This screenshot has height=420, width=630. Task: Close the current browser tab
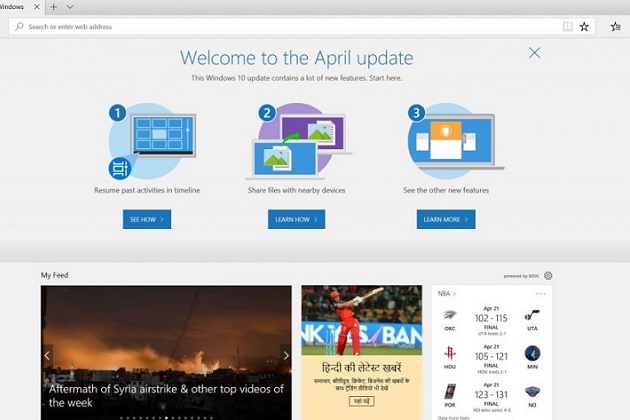pyautogui.click(x=37, y=7)
